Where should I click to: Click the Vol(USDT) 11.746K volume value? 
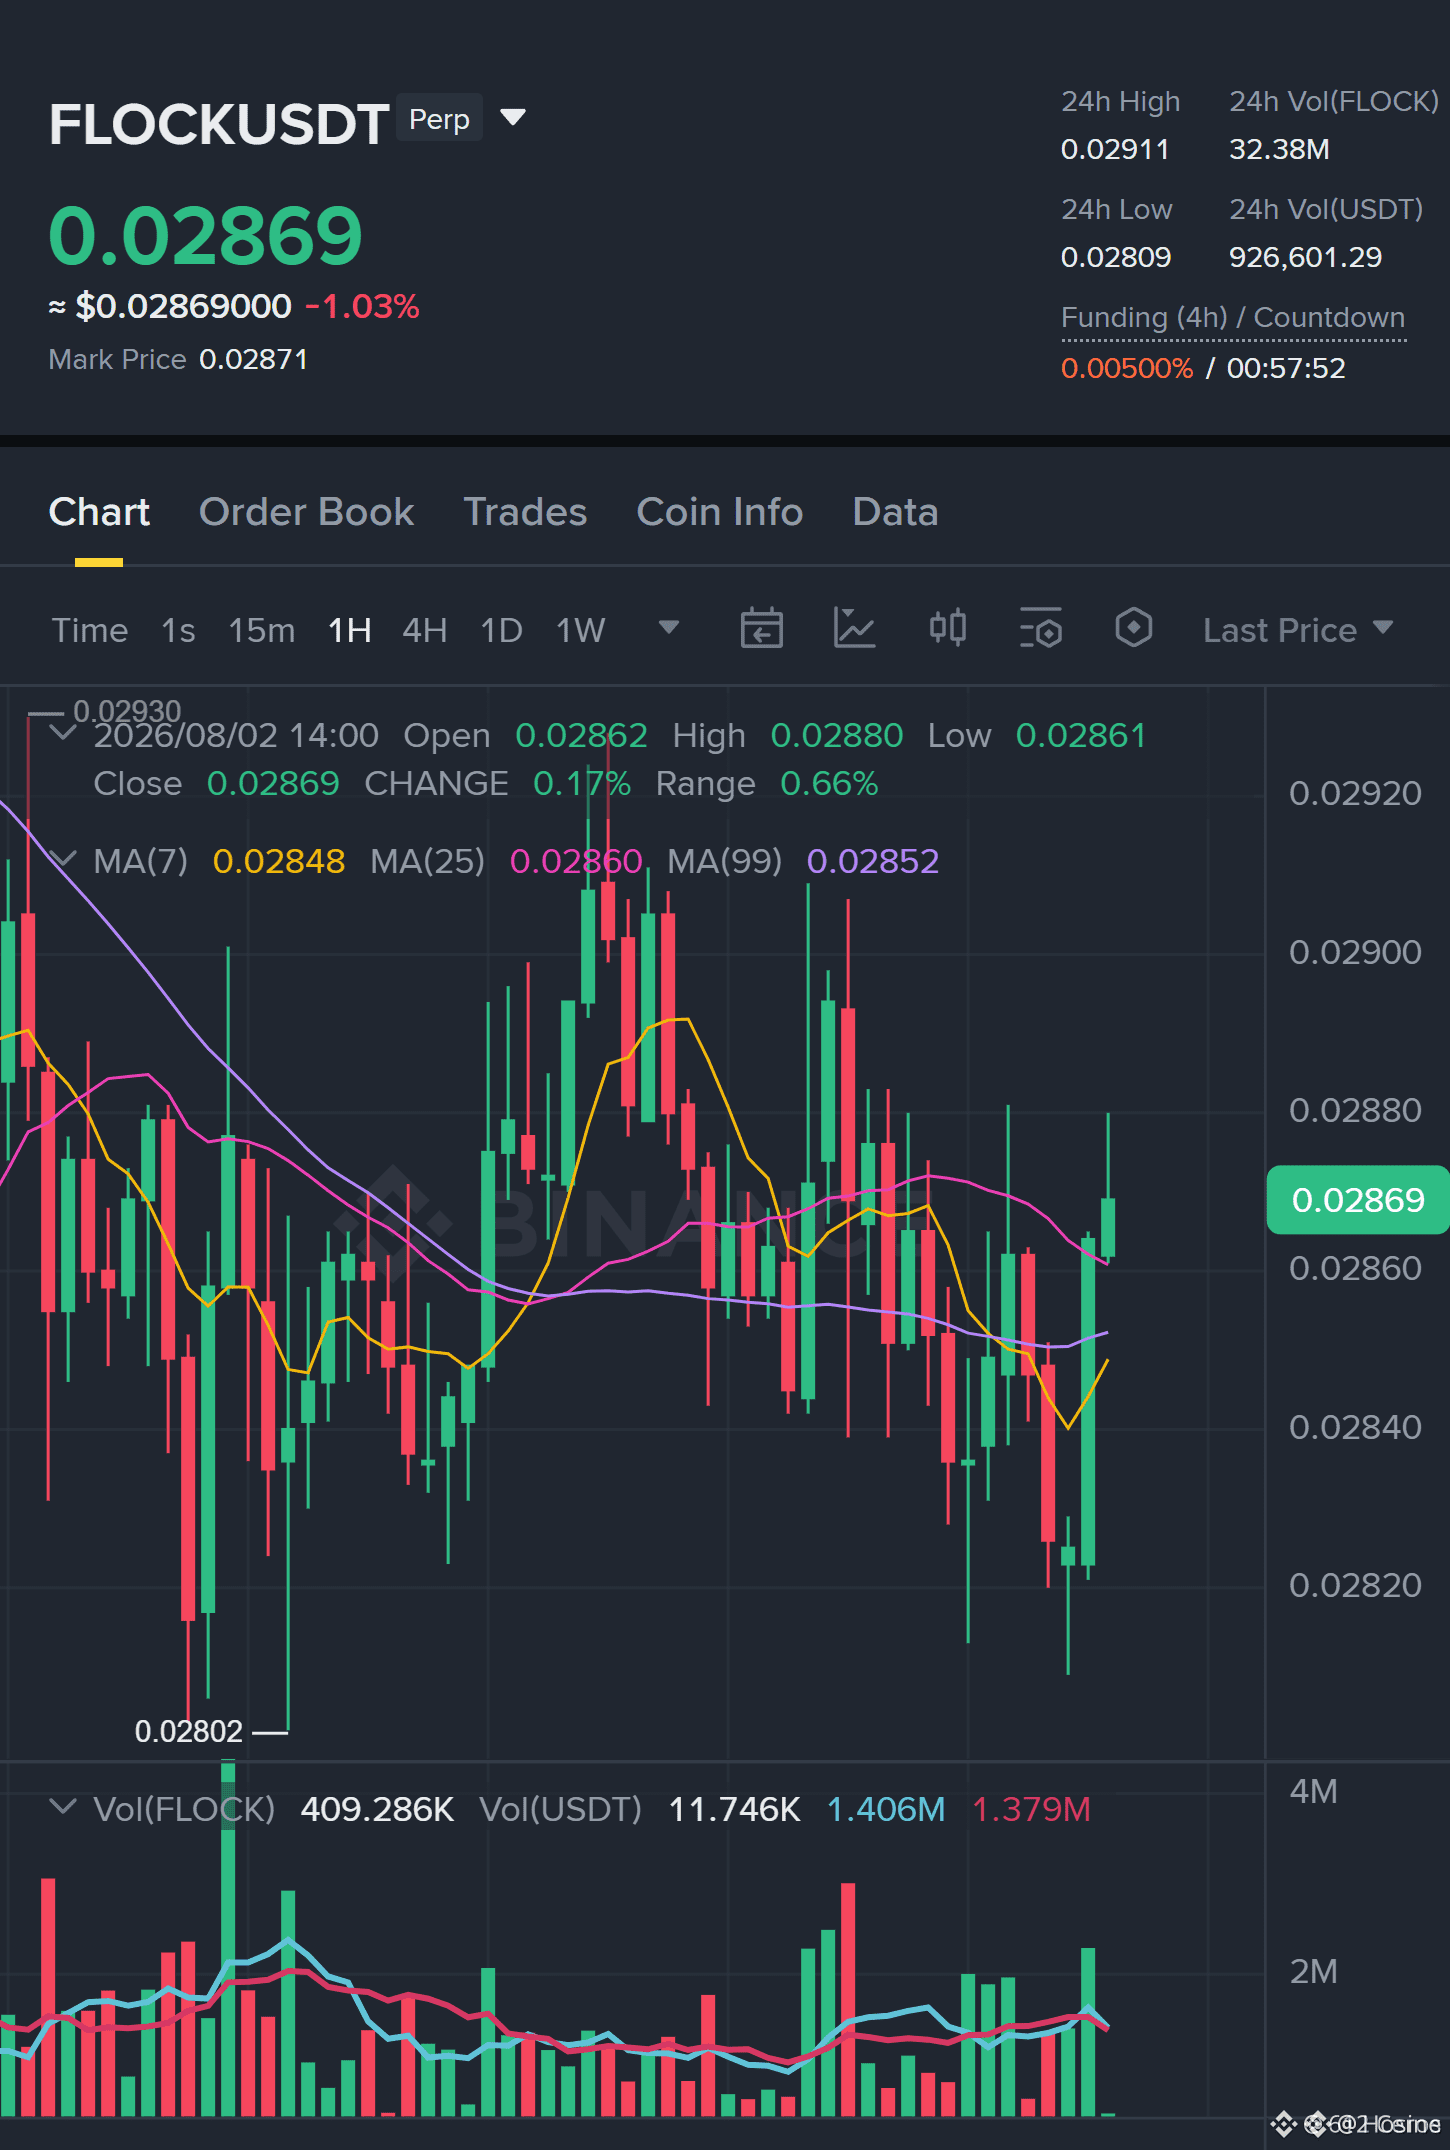click(734, 1809)
